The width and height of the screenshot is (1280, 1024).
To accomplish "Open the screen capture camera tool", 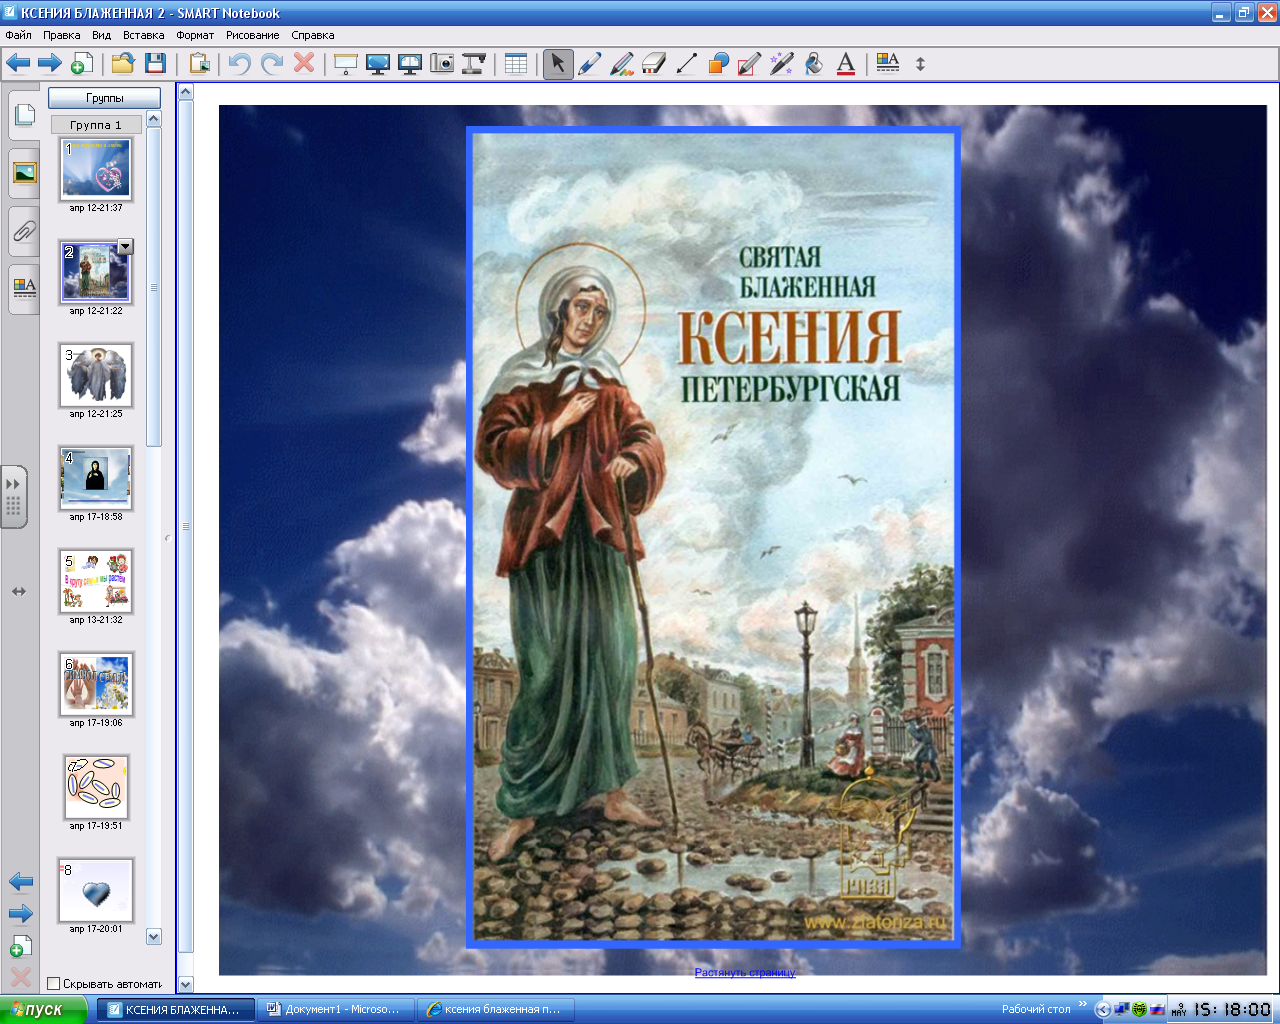I will pos(442,64).
